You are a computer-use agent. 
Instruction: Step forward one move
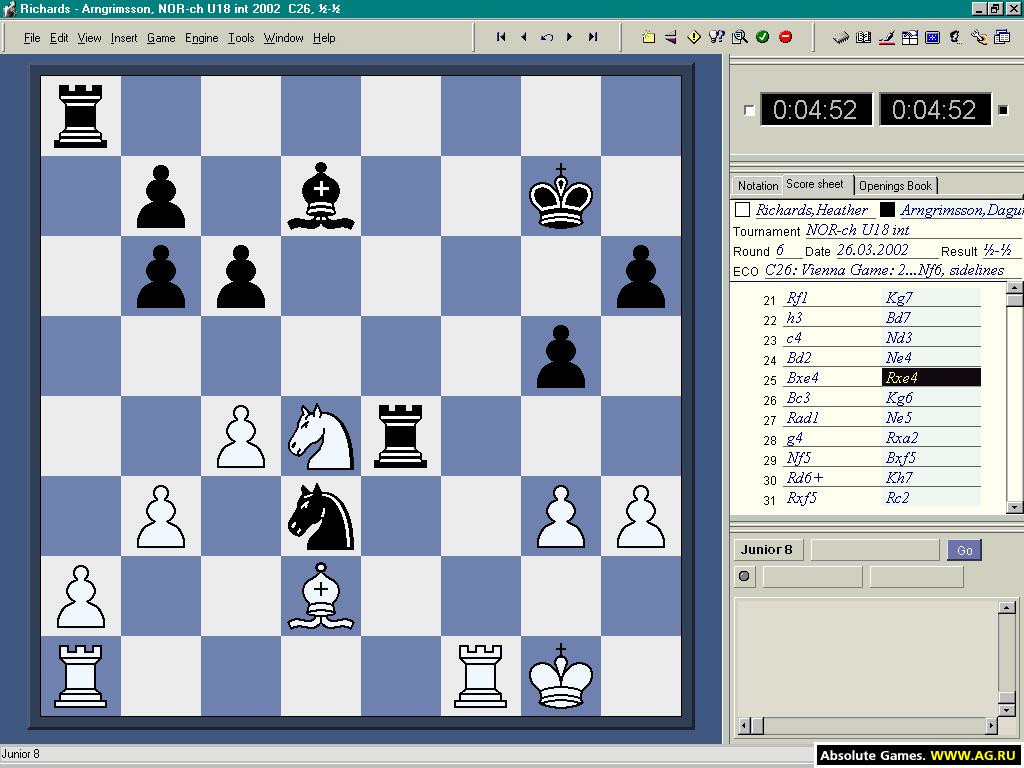[569, 37]
